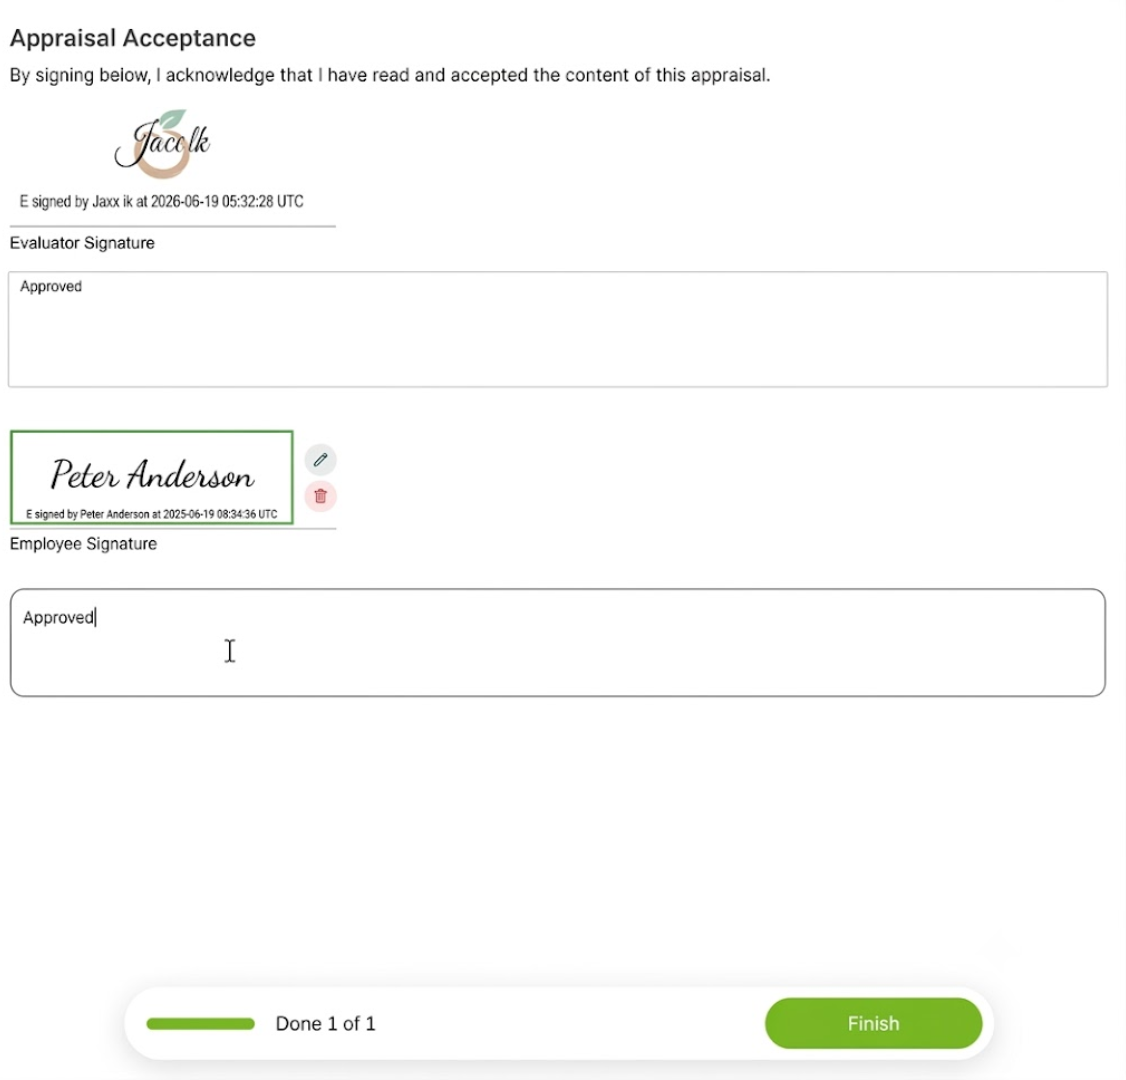Edit the employee signature with pencil icon
The height and width of the screenshot is (1080, 1126).
click(320, 460)
